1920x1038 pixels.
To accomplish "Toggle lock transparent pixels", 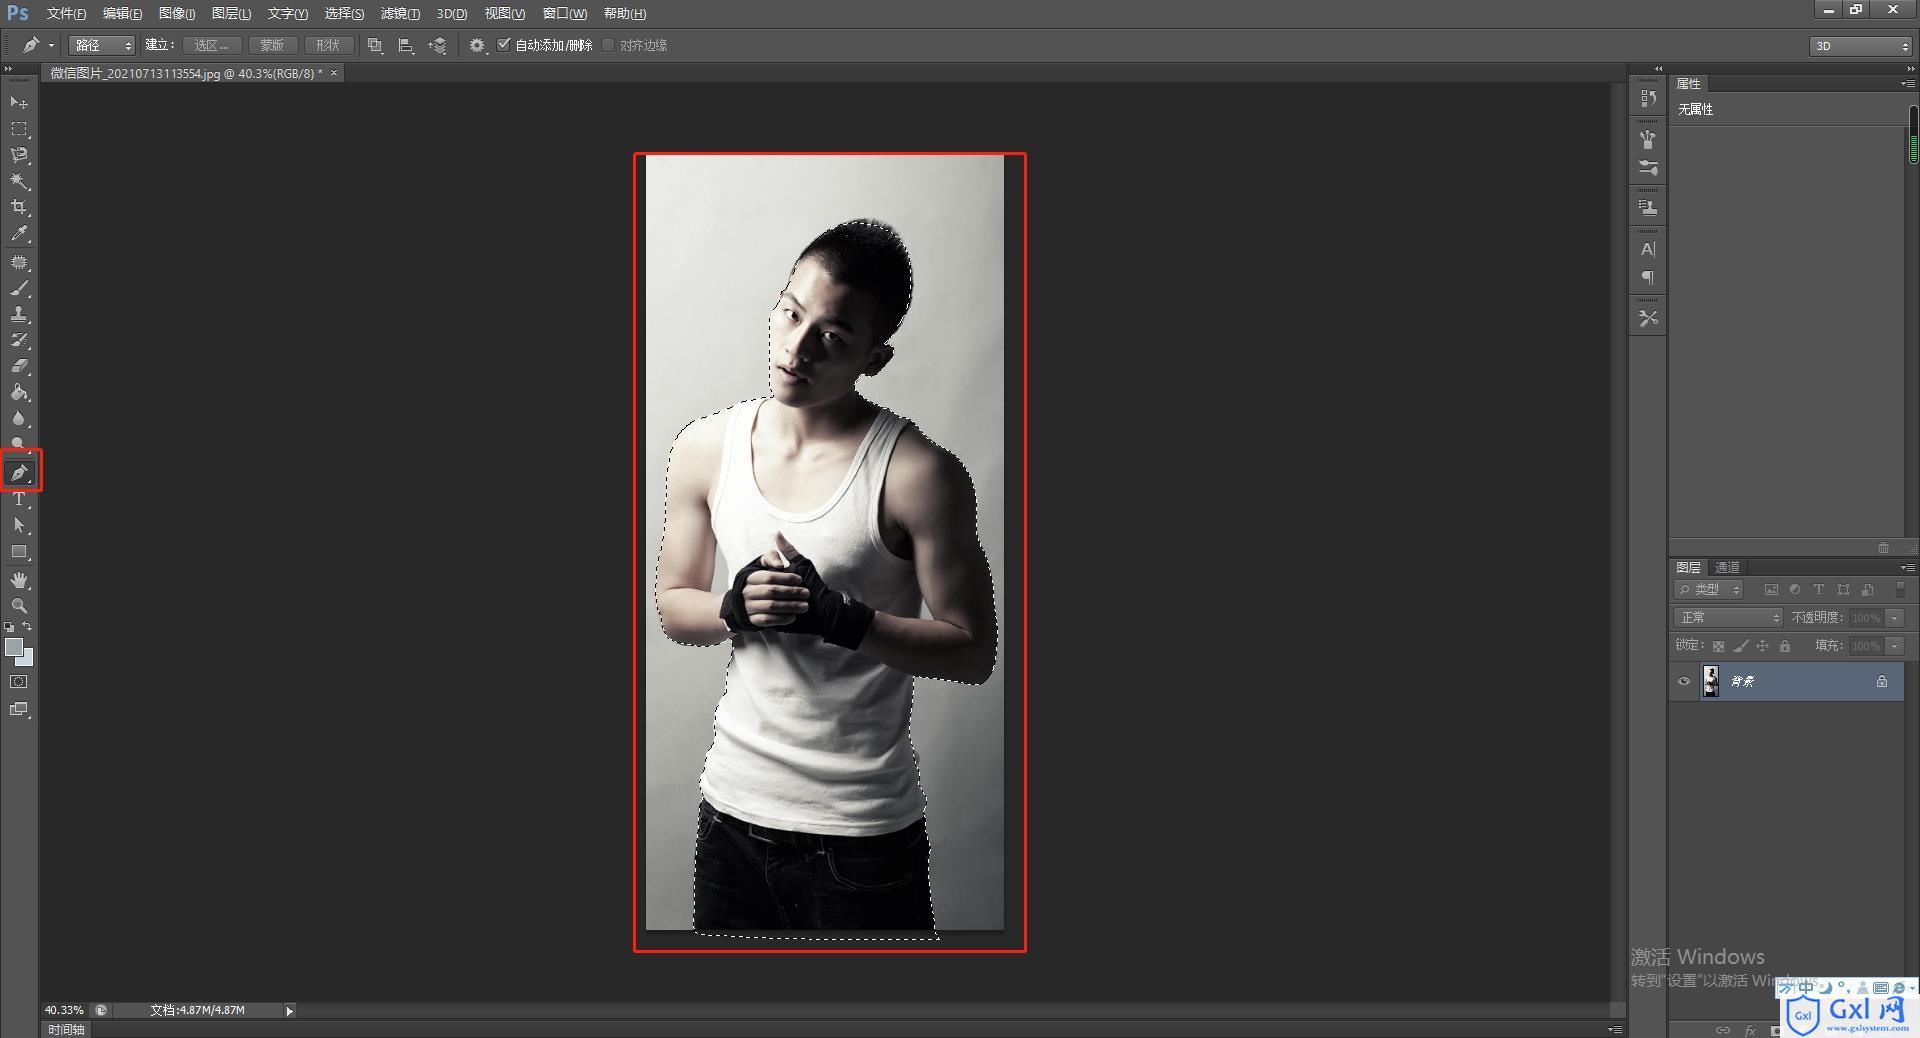I will 1718,646.
